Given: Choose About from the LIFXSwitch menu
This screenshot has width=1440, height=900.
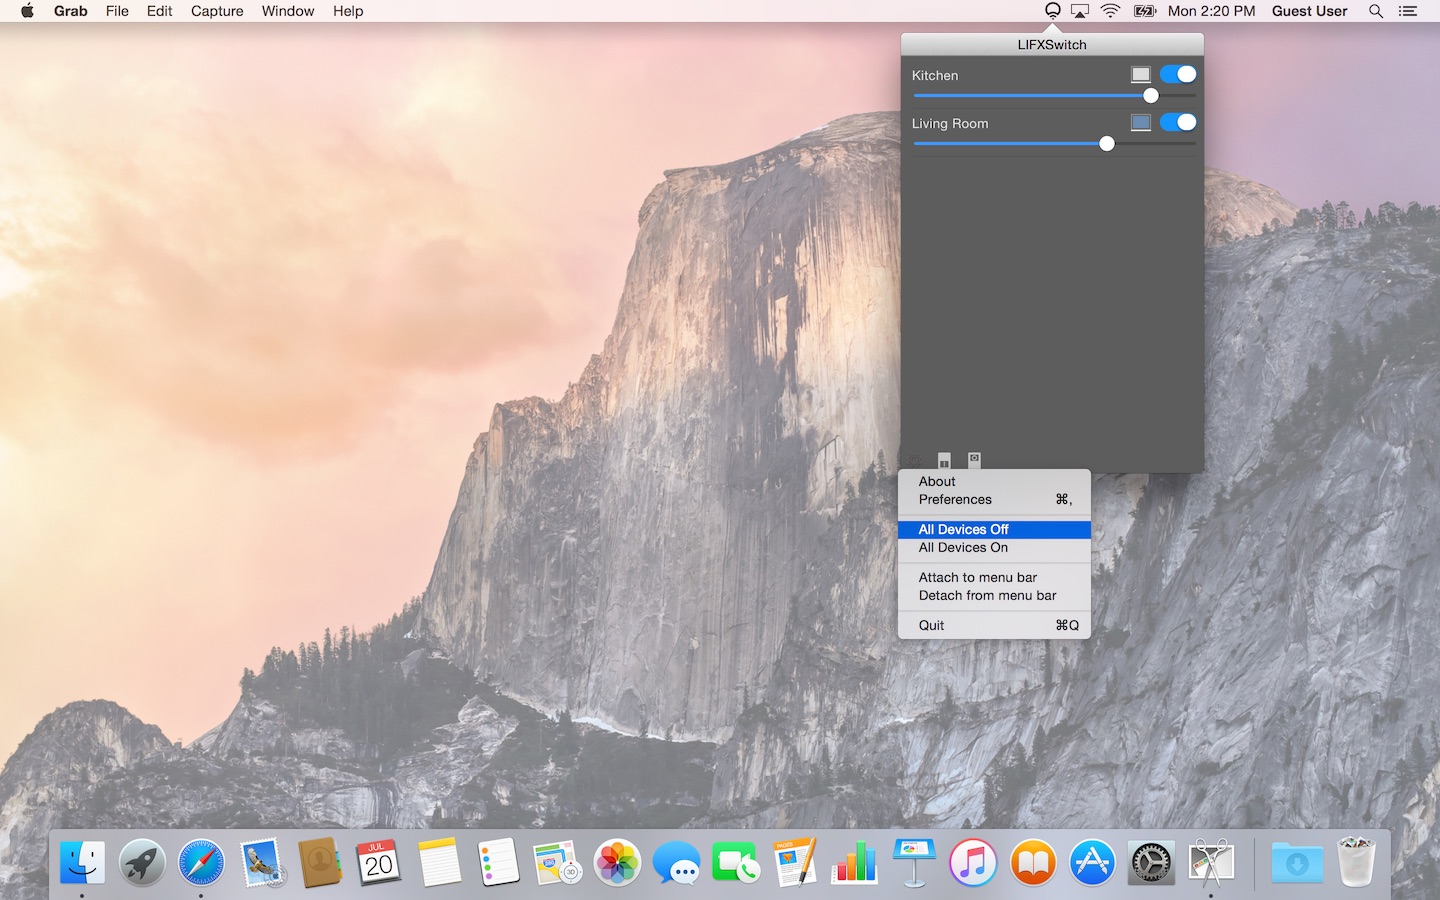Looking at the screenshot, I should click(x=994, y=481).
